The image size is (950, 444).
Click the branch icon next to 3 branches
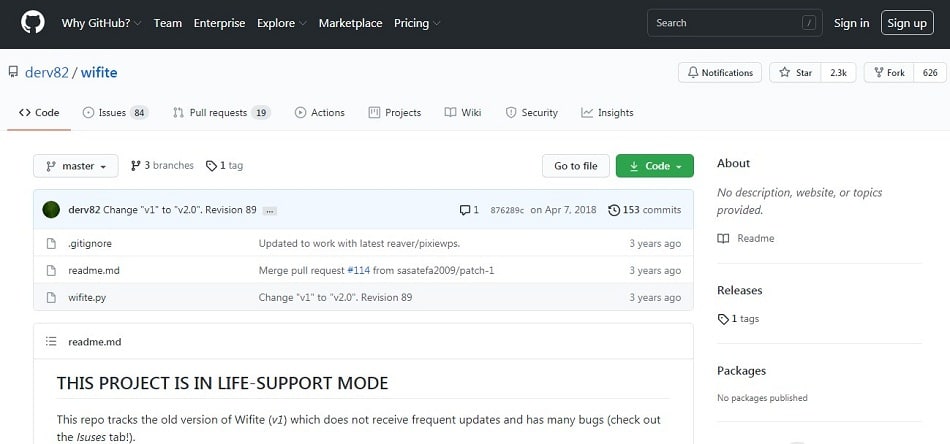[x=136, y=166]
